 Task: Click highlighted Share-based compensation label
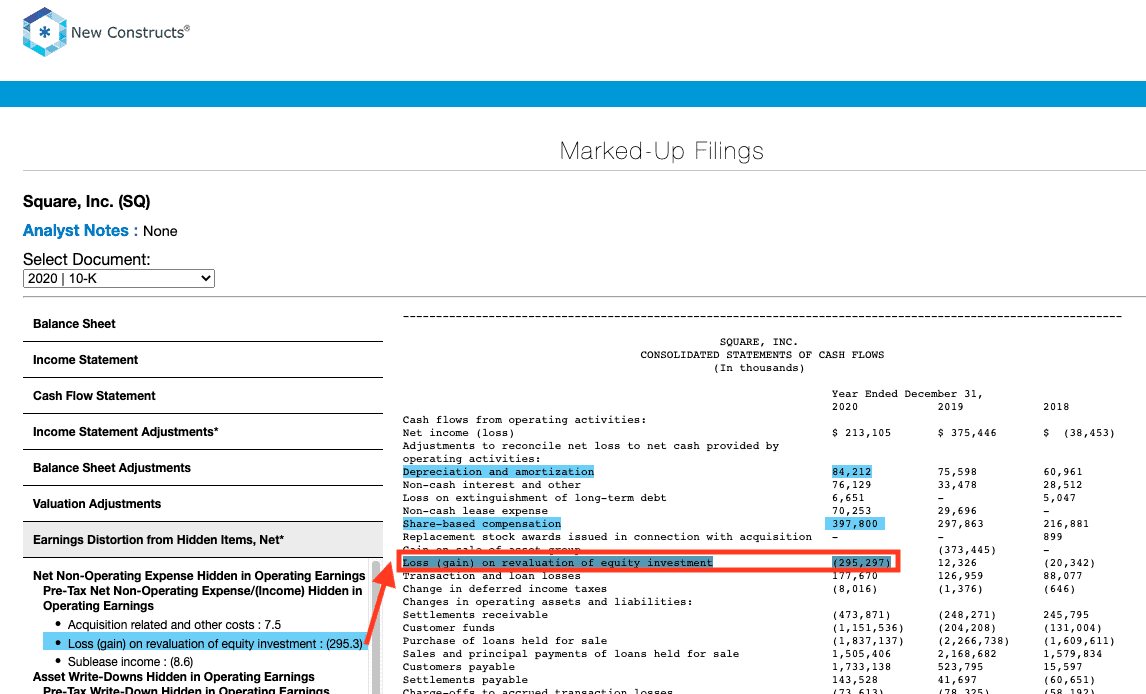coord(482,524)
